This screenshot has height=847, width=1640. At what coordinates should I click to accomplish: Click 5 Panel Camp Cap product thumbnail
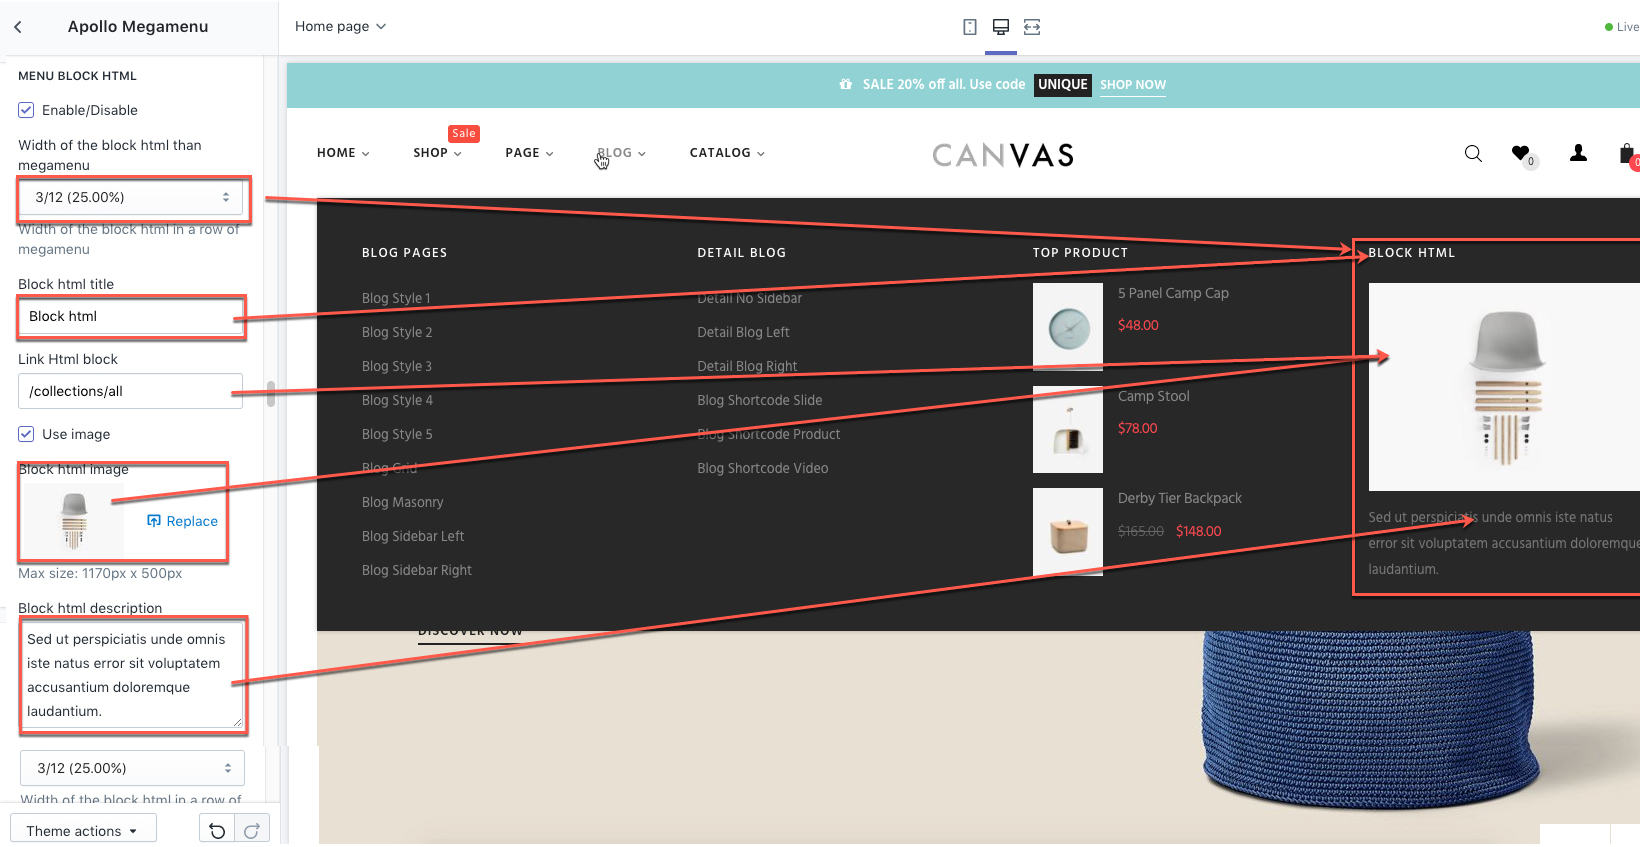click(1068, 327)
